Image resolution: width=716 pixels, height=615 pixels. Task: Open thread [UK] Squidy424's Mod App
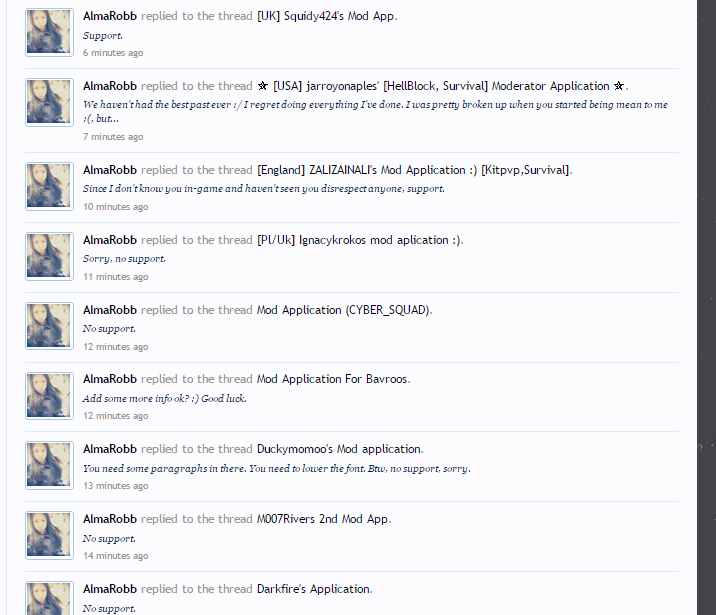pyautogui.click(x=326, y=16)
